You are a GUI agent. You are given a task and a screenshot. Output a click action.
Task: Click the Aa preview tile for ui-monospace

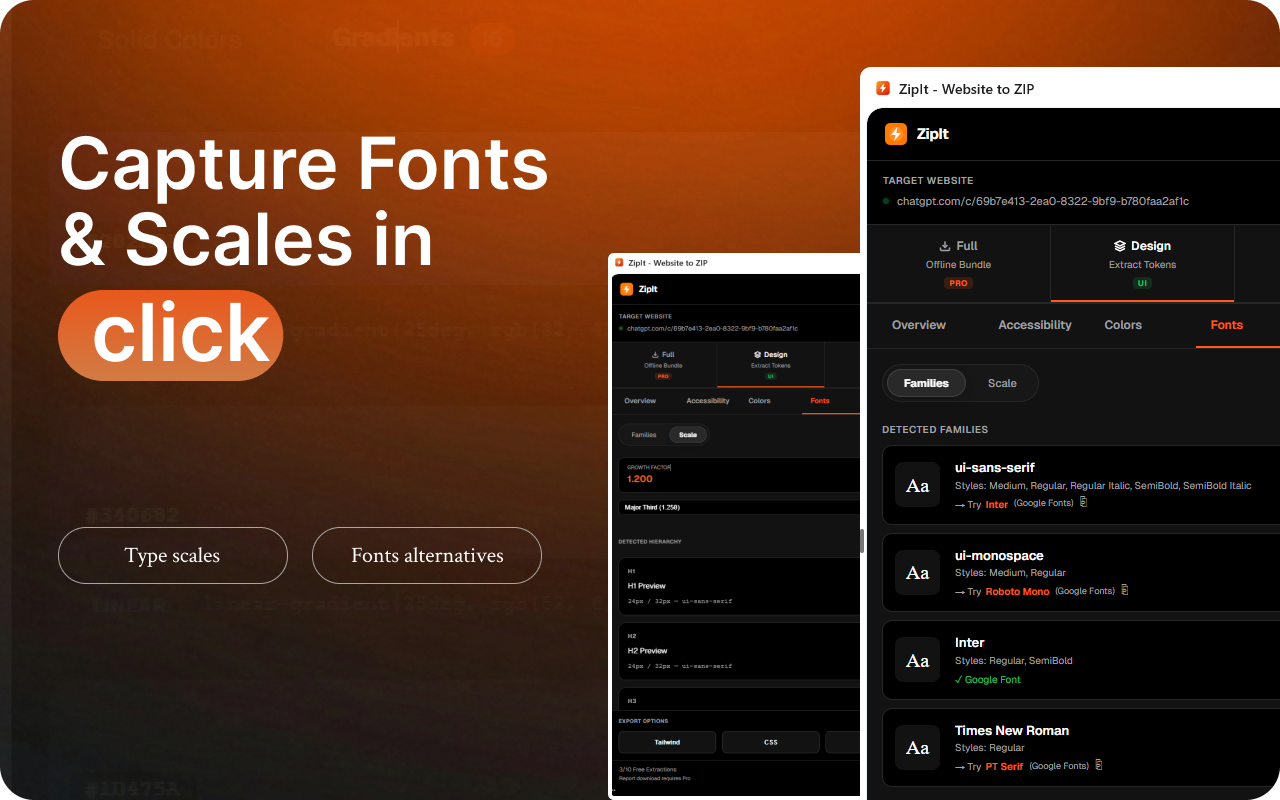tap(917, 573)
